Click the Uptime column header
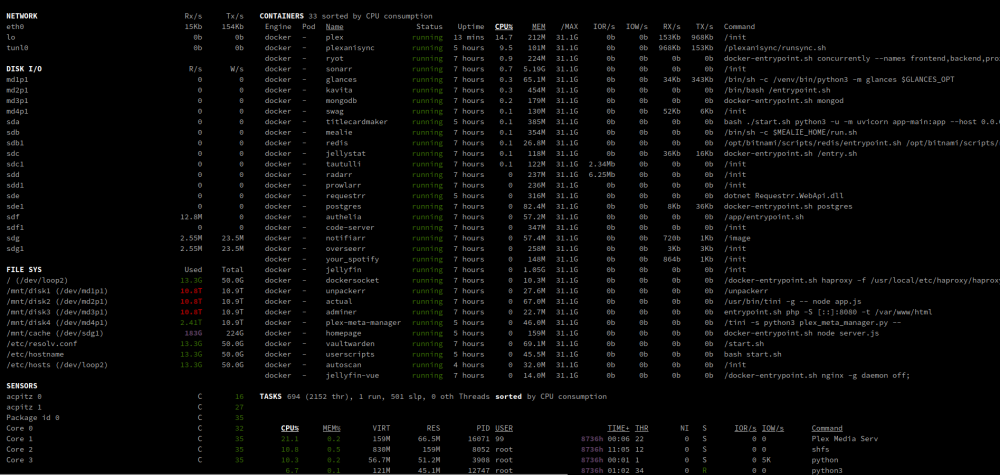Screen dimensions: 1000x475 pyautogui.click(x=471, y=27)
